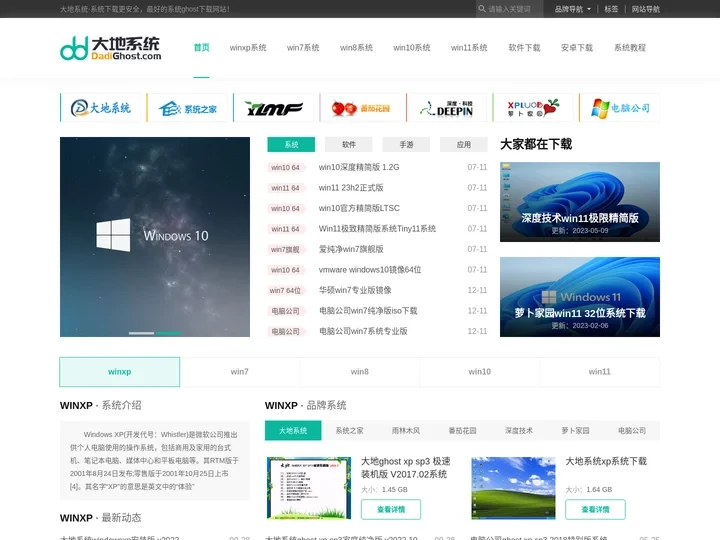The width and height of the screenshot is (720, 540).
Task: Open win7系统 navigation item
Action: coord(303,47)
